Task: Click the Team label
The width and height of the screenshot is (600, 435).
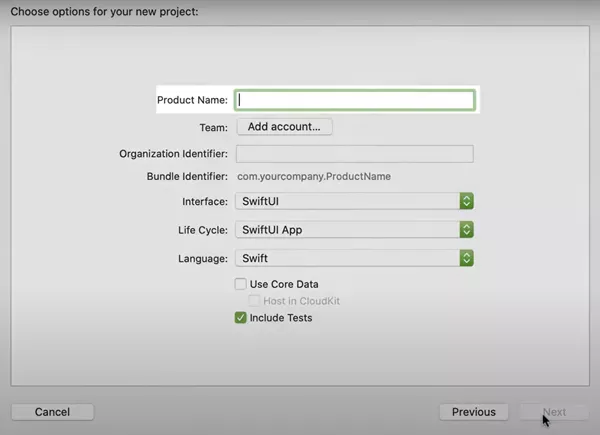Action: click(214, 127)
